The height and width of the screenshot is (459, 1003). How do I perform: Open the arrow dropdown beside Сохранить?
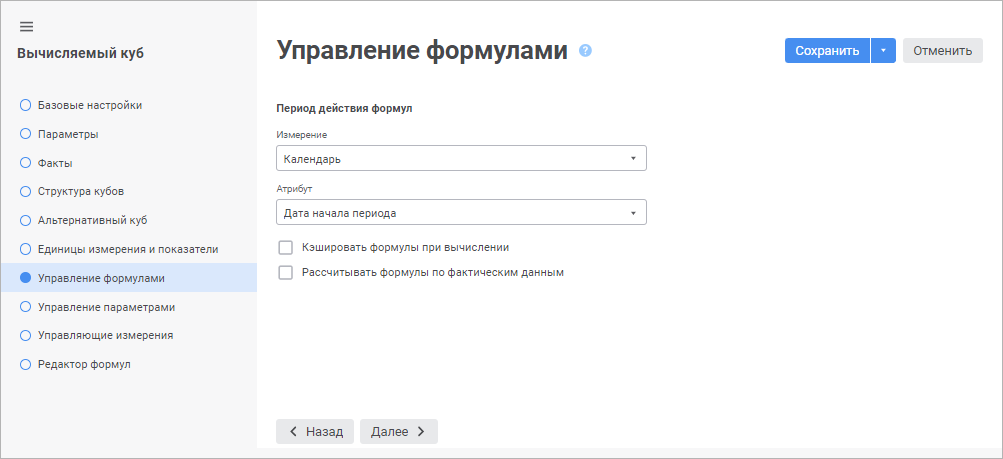click(x=883, y=51)
